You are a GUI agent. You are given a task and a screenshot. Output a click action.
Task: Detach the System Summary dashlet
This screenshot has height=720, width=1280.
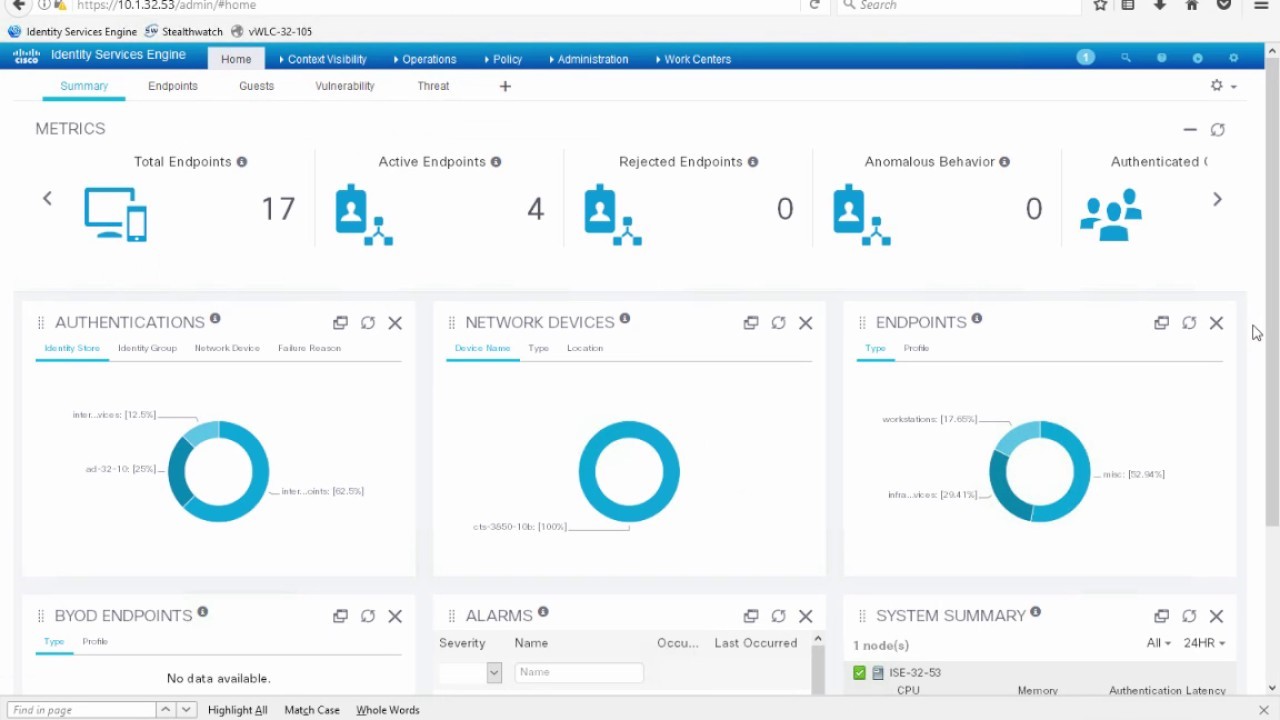(x=1161, y=616)
